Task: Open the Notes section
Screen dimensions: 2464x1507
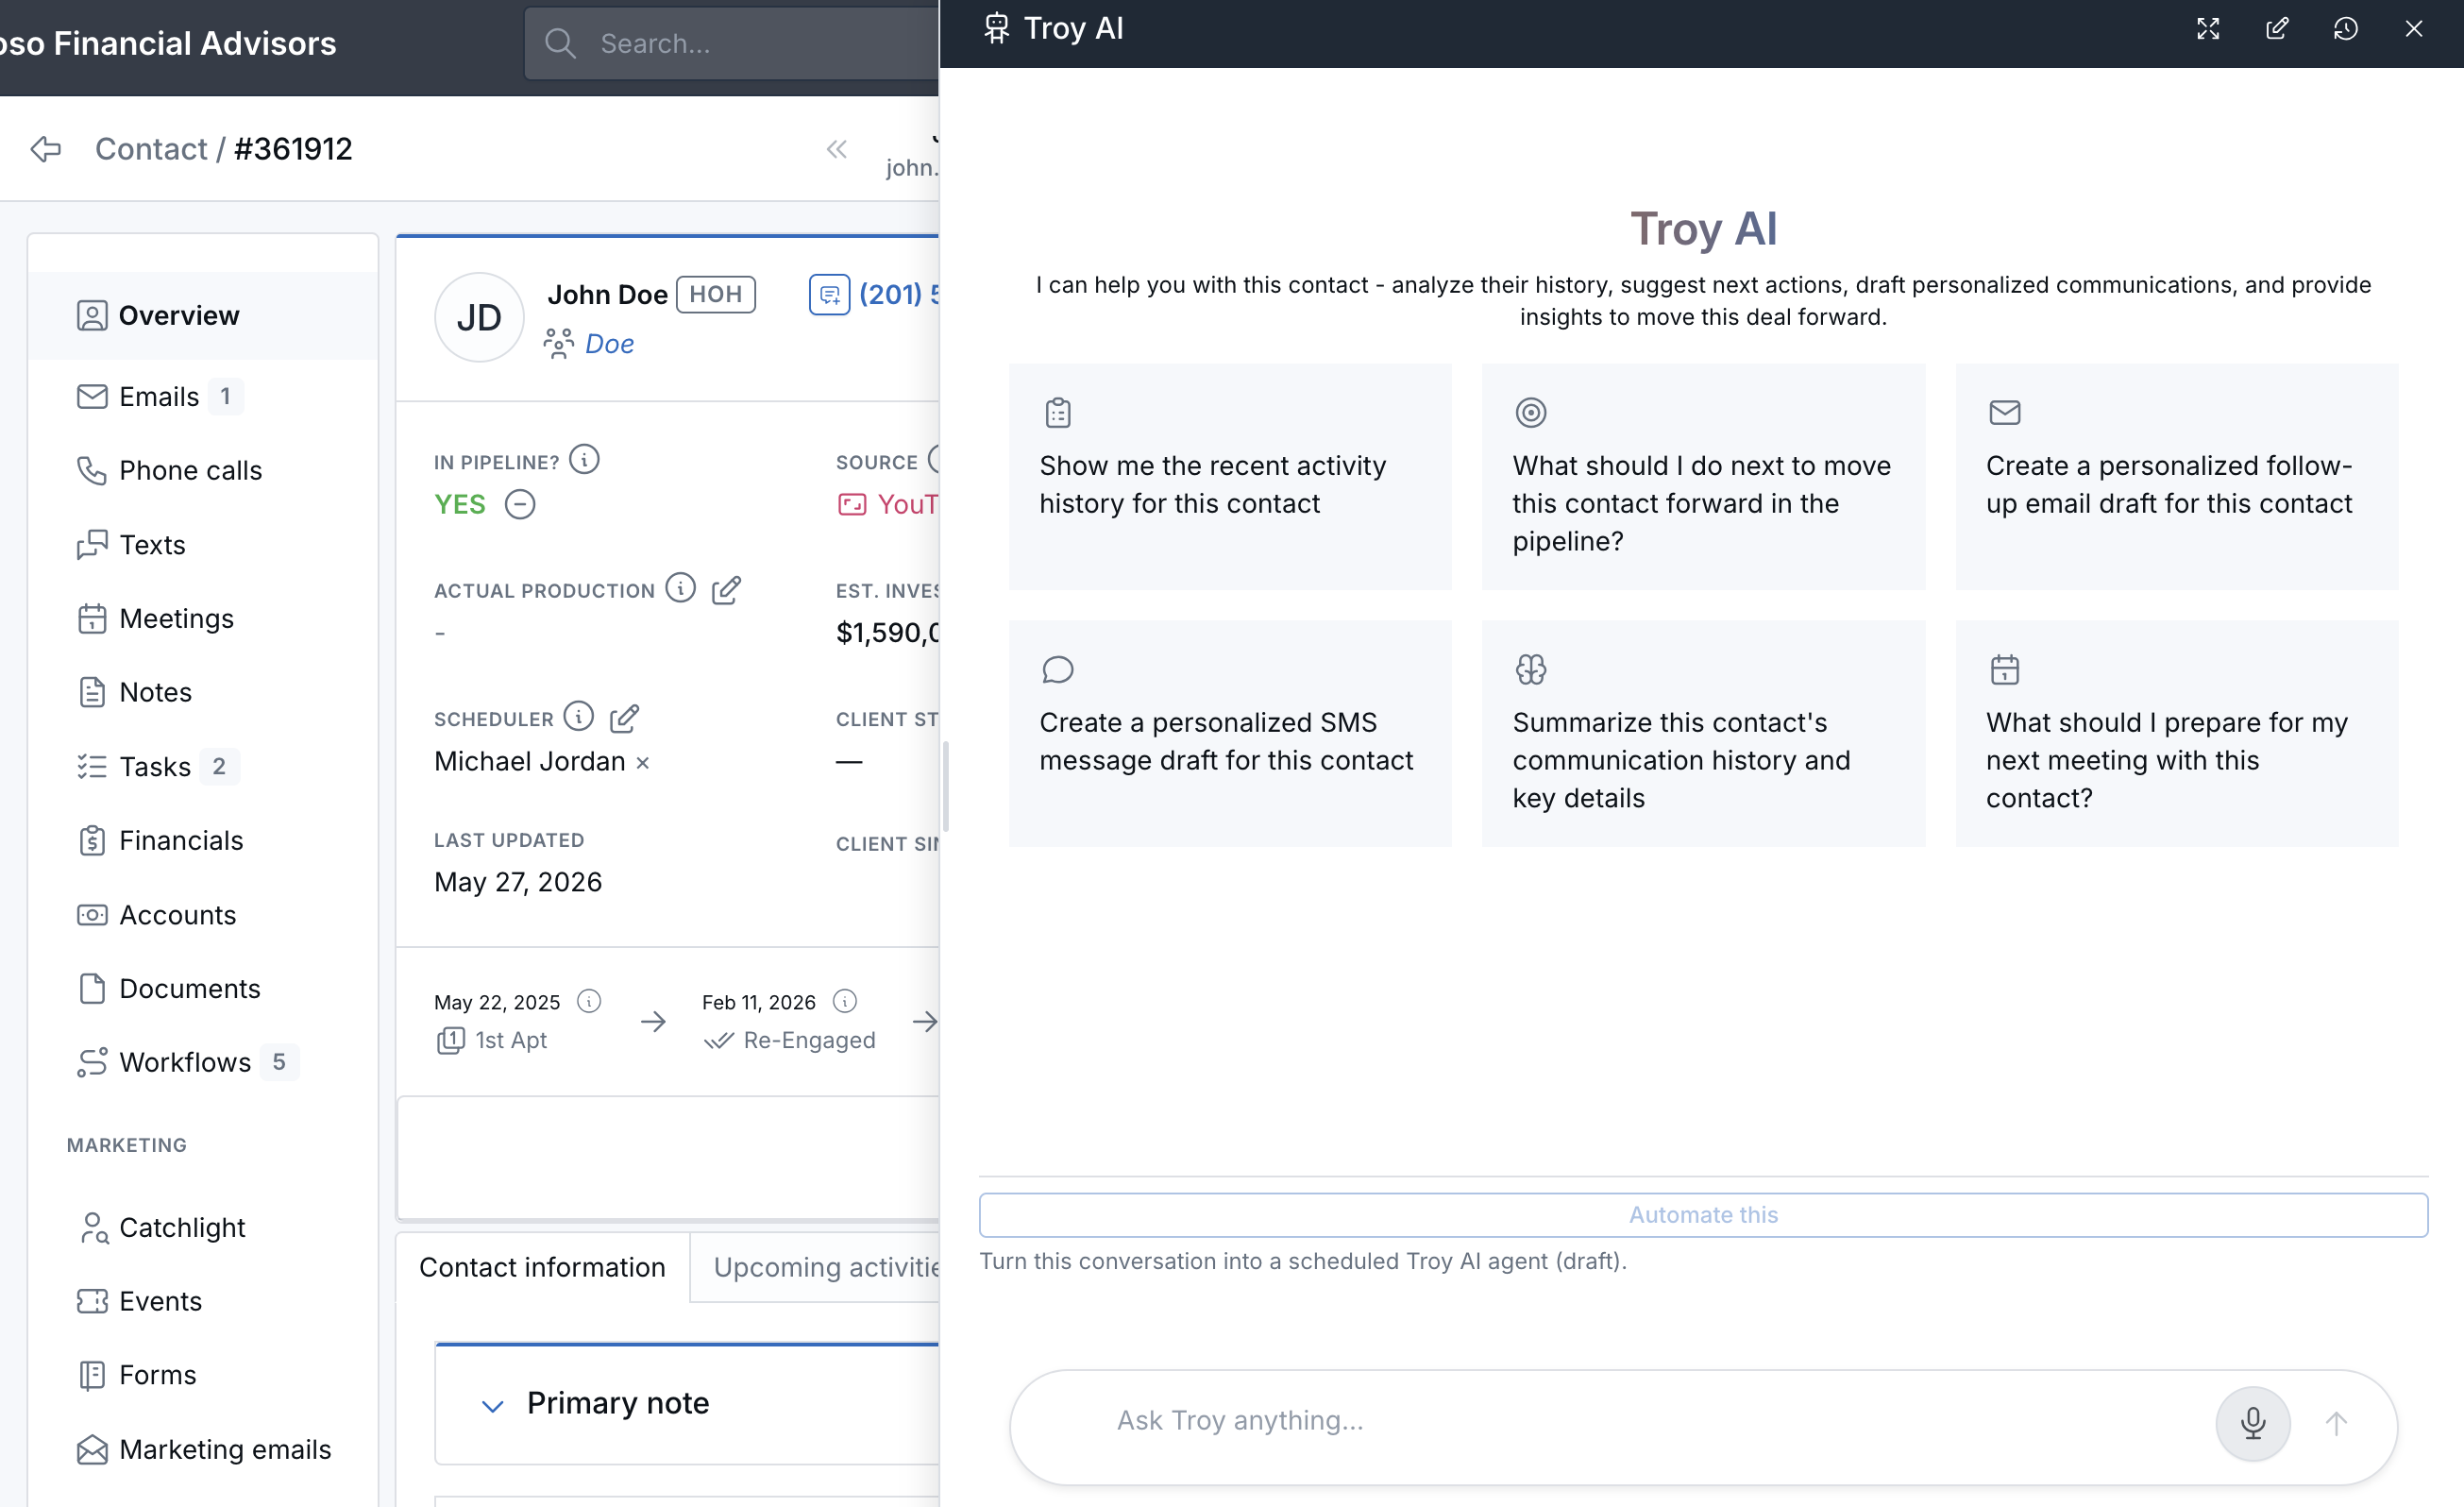Action: pyautogui.click(x=203, y=692)
